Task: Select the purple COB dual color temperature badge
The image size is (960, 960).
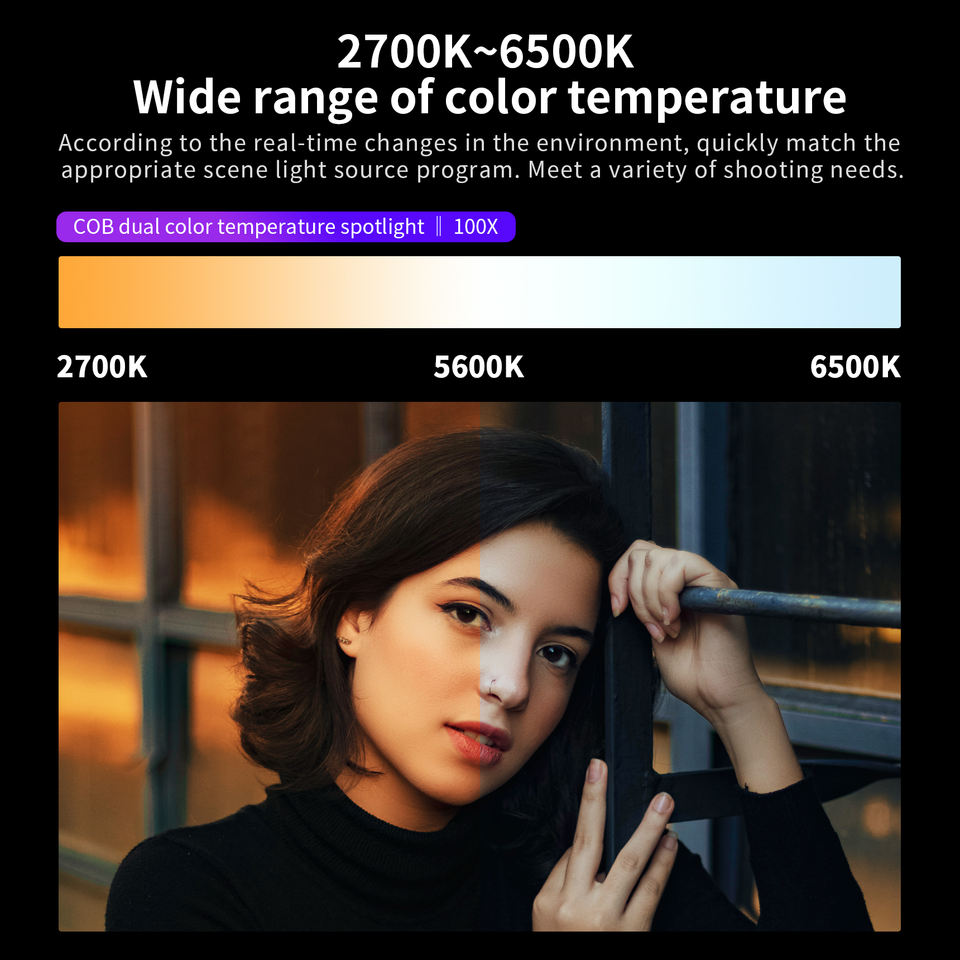Action: coord(286,227)
